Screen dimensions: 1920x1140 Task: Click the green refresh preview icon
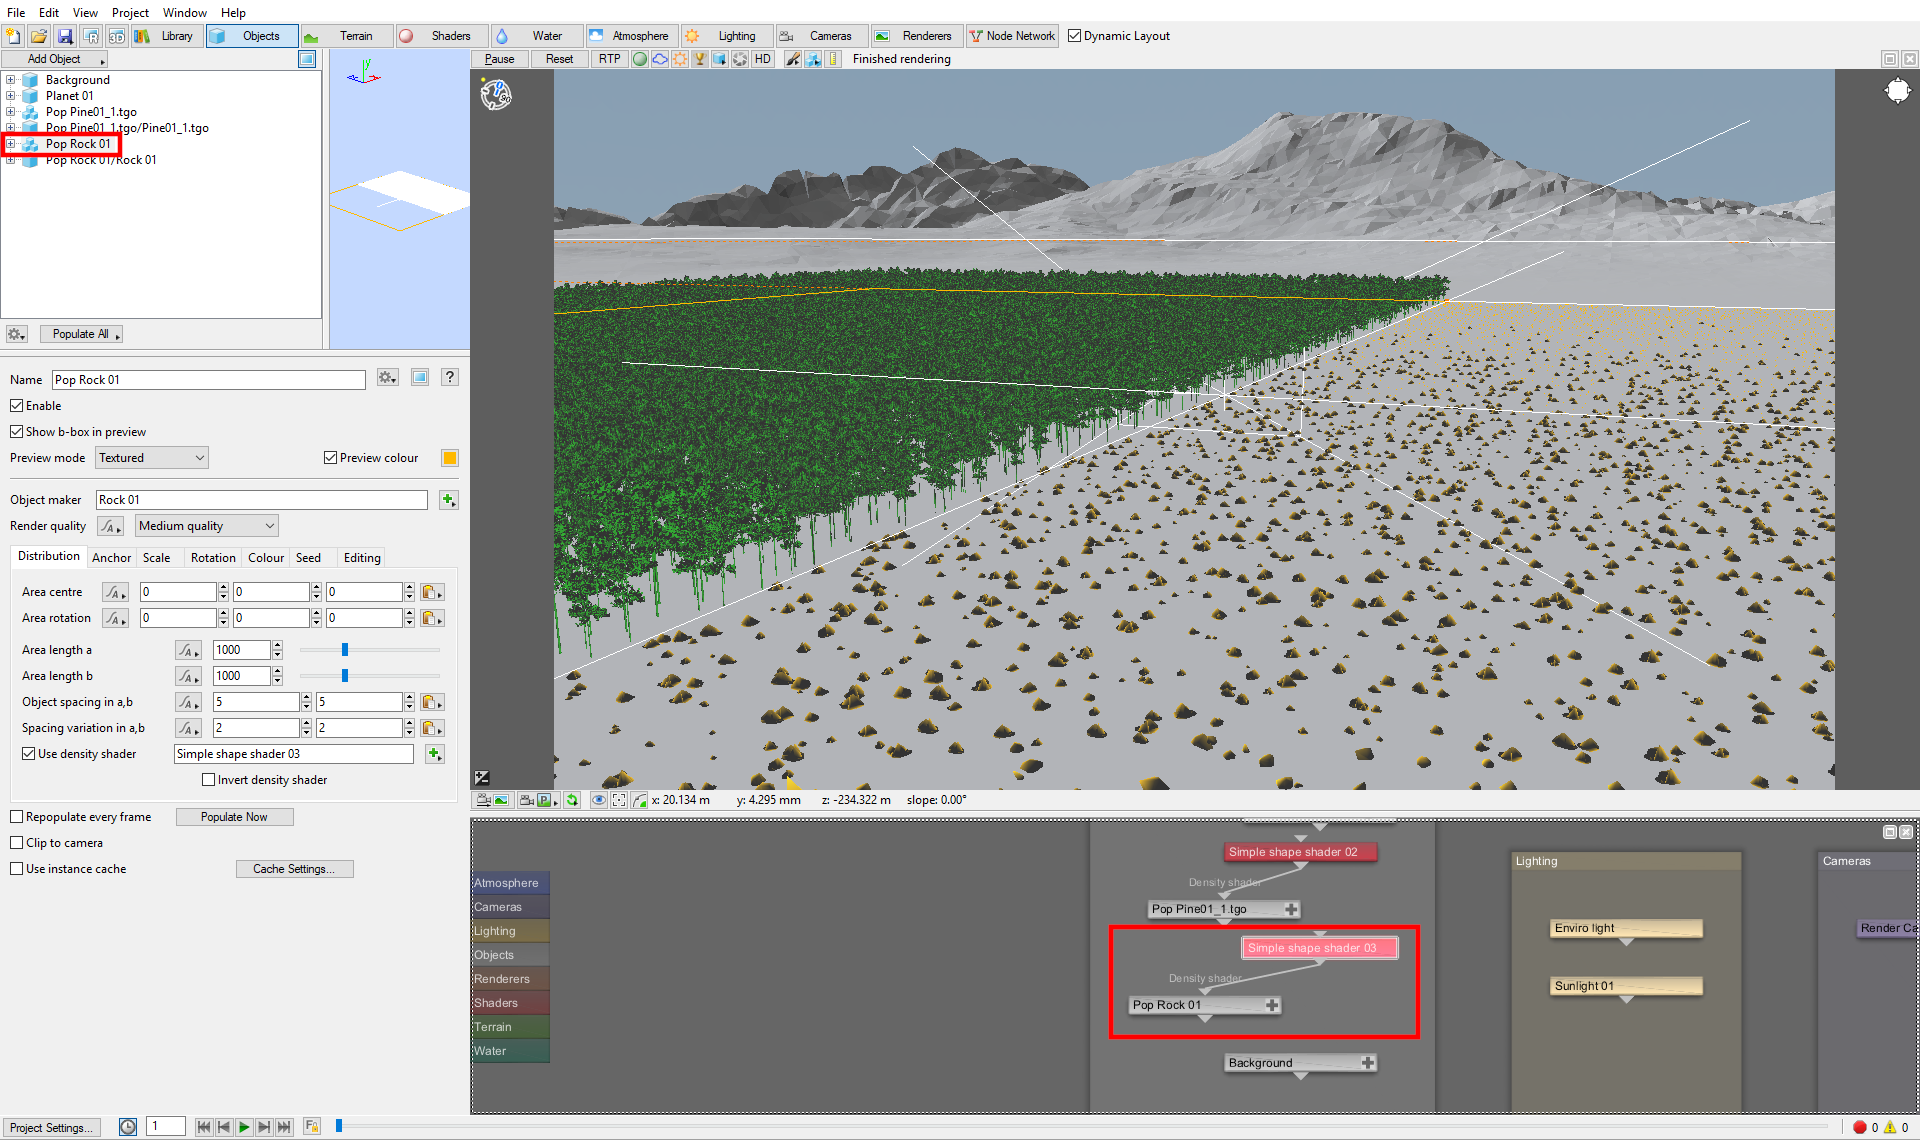tap(572, 800)
